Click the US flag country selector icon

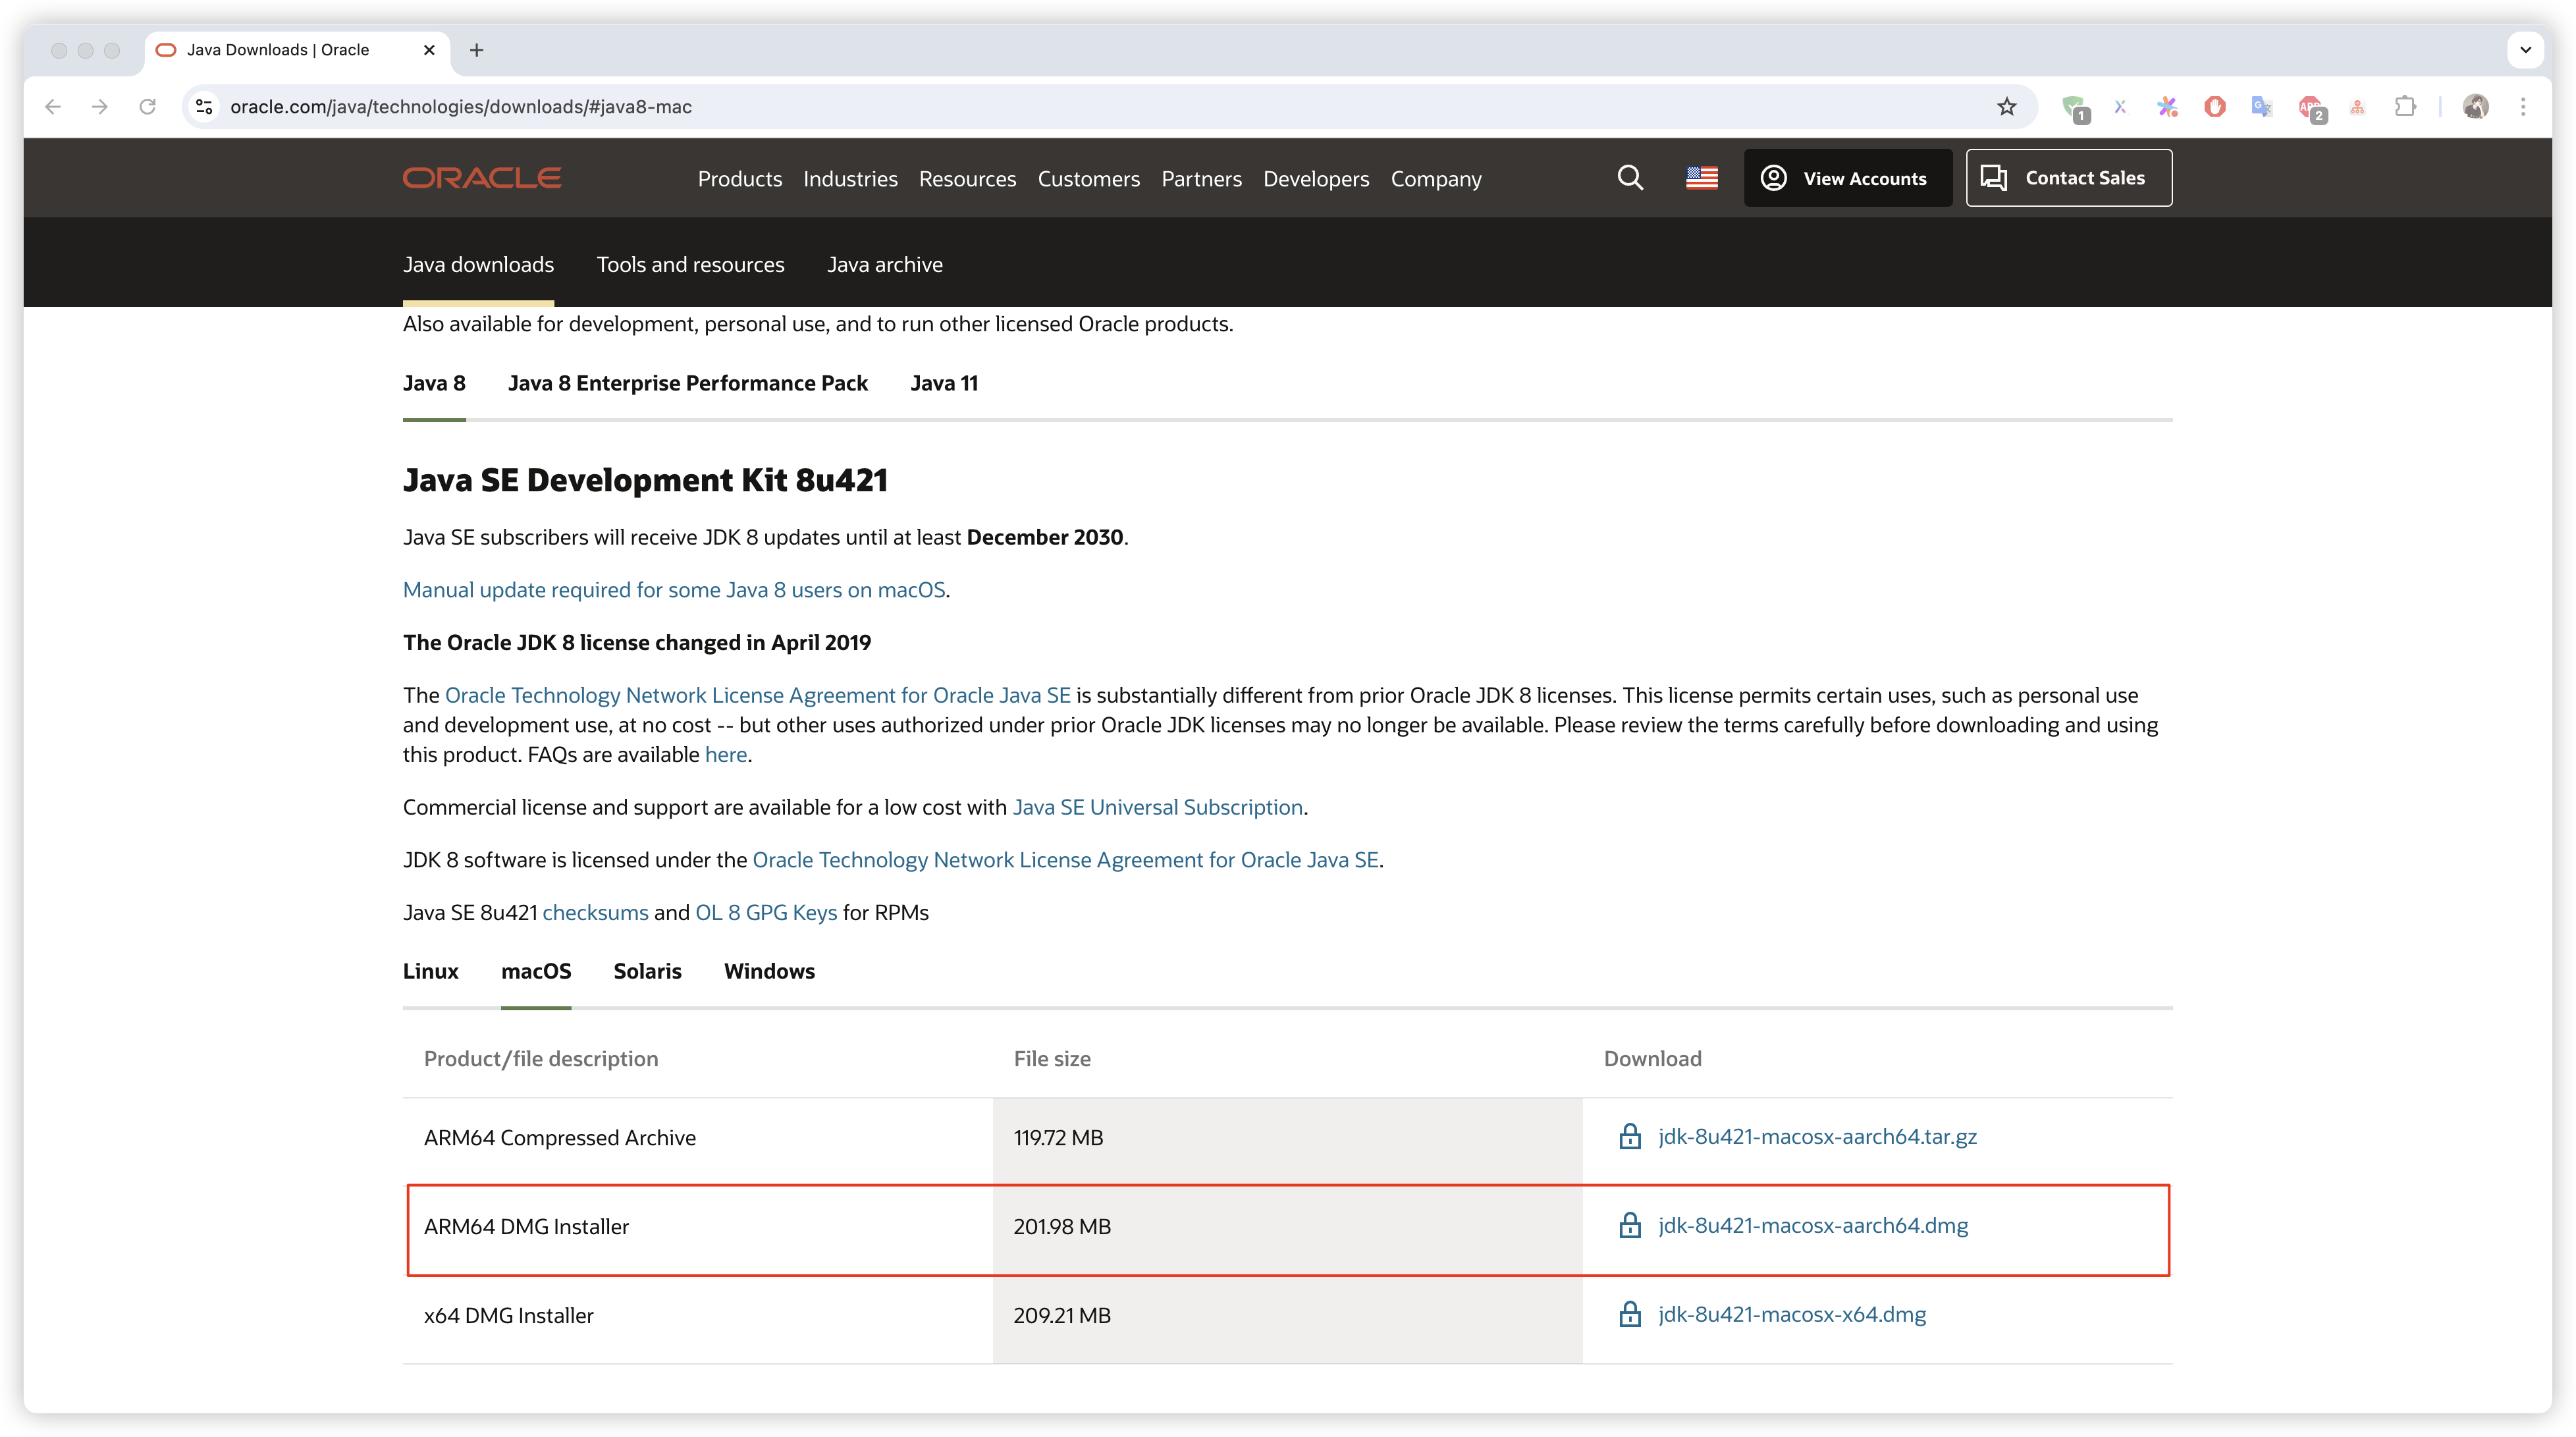1701,178
